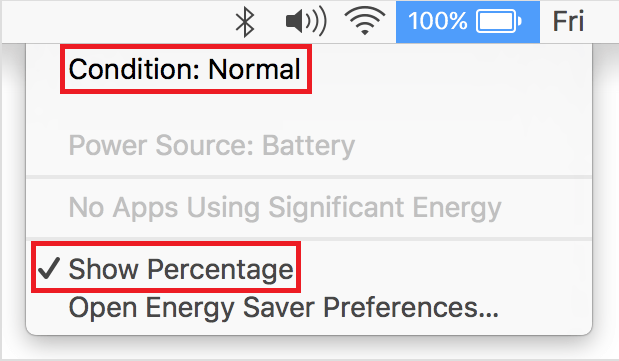This screenshot has width=619, height=361.
Task: Toggle the Show Percentage option
Action: click(x=166, y=269)
